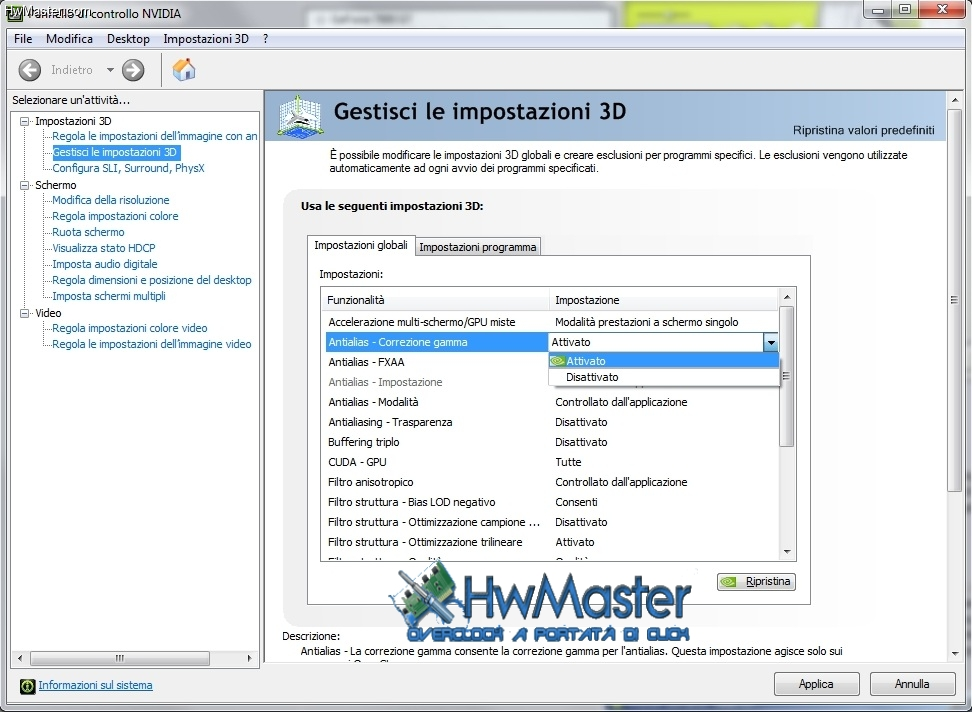
Task: Switch to Impostazioni globali tab
Action: (361, 245)
